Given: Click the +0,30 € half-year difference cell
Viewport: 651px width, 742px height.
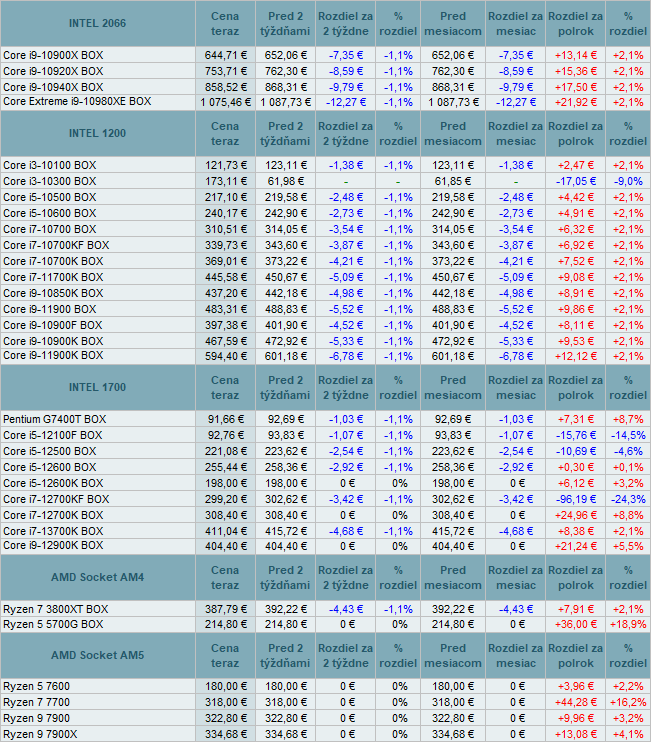Looking at the screenshot, I should [576, 468].
